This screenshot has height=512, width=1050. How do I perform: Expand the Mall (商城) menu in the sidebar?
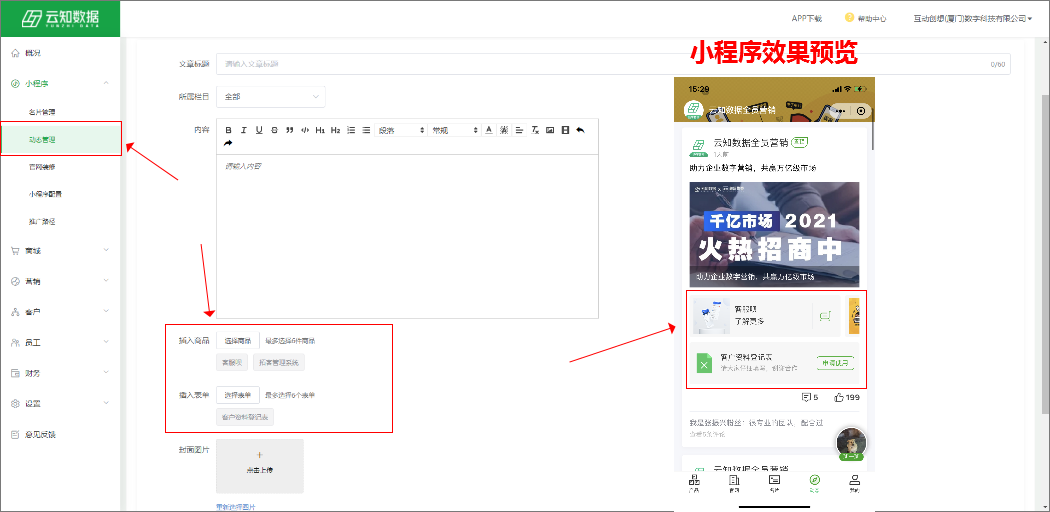60,250
